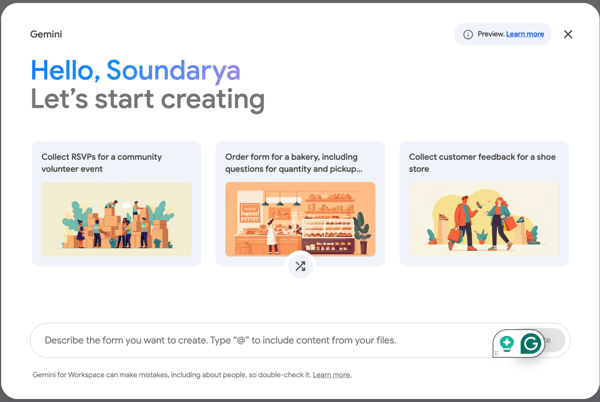This screenshot has height=402, width=600.
Task: Click the Preview badge pill
Action: click(502, 34)
